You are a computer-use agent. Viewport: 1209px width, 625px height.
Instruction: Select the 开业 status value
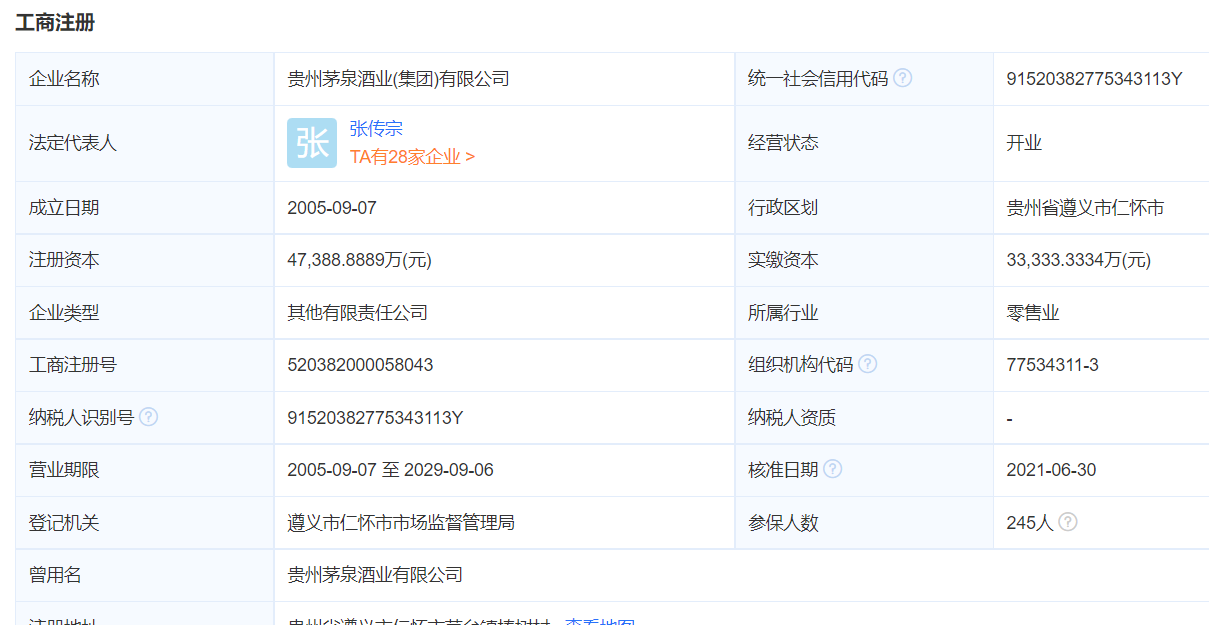[x=1024, y=143]
